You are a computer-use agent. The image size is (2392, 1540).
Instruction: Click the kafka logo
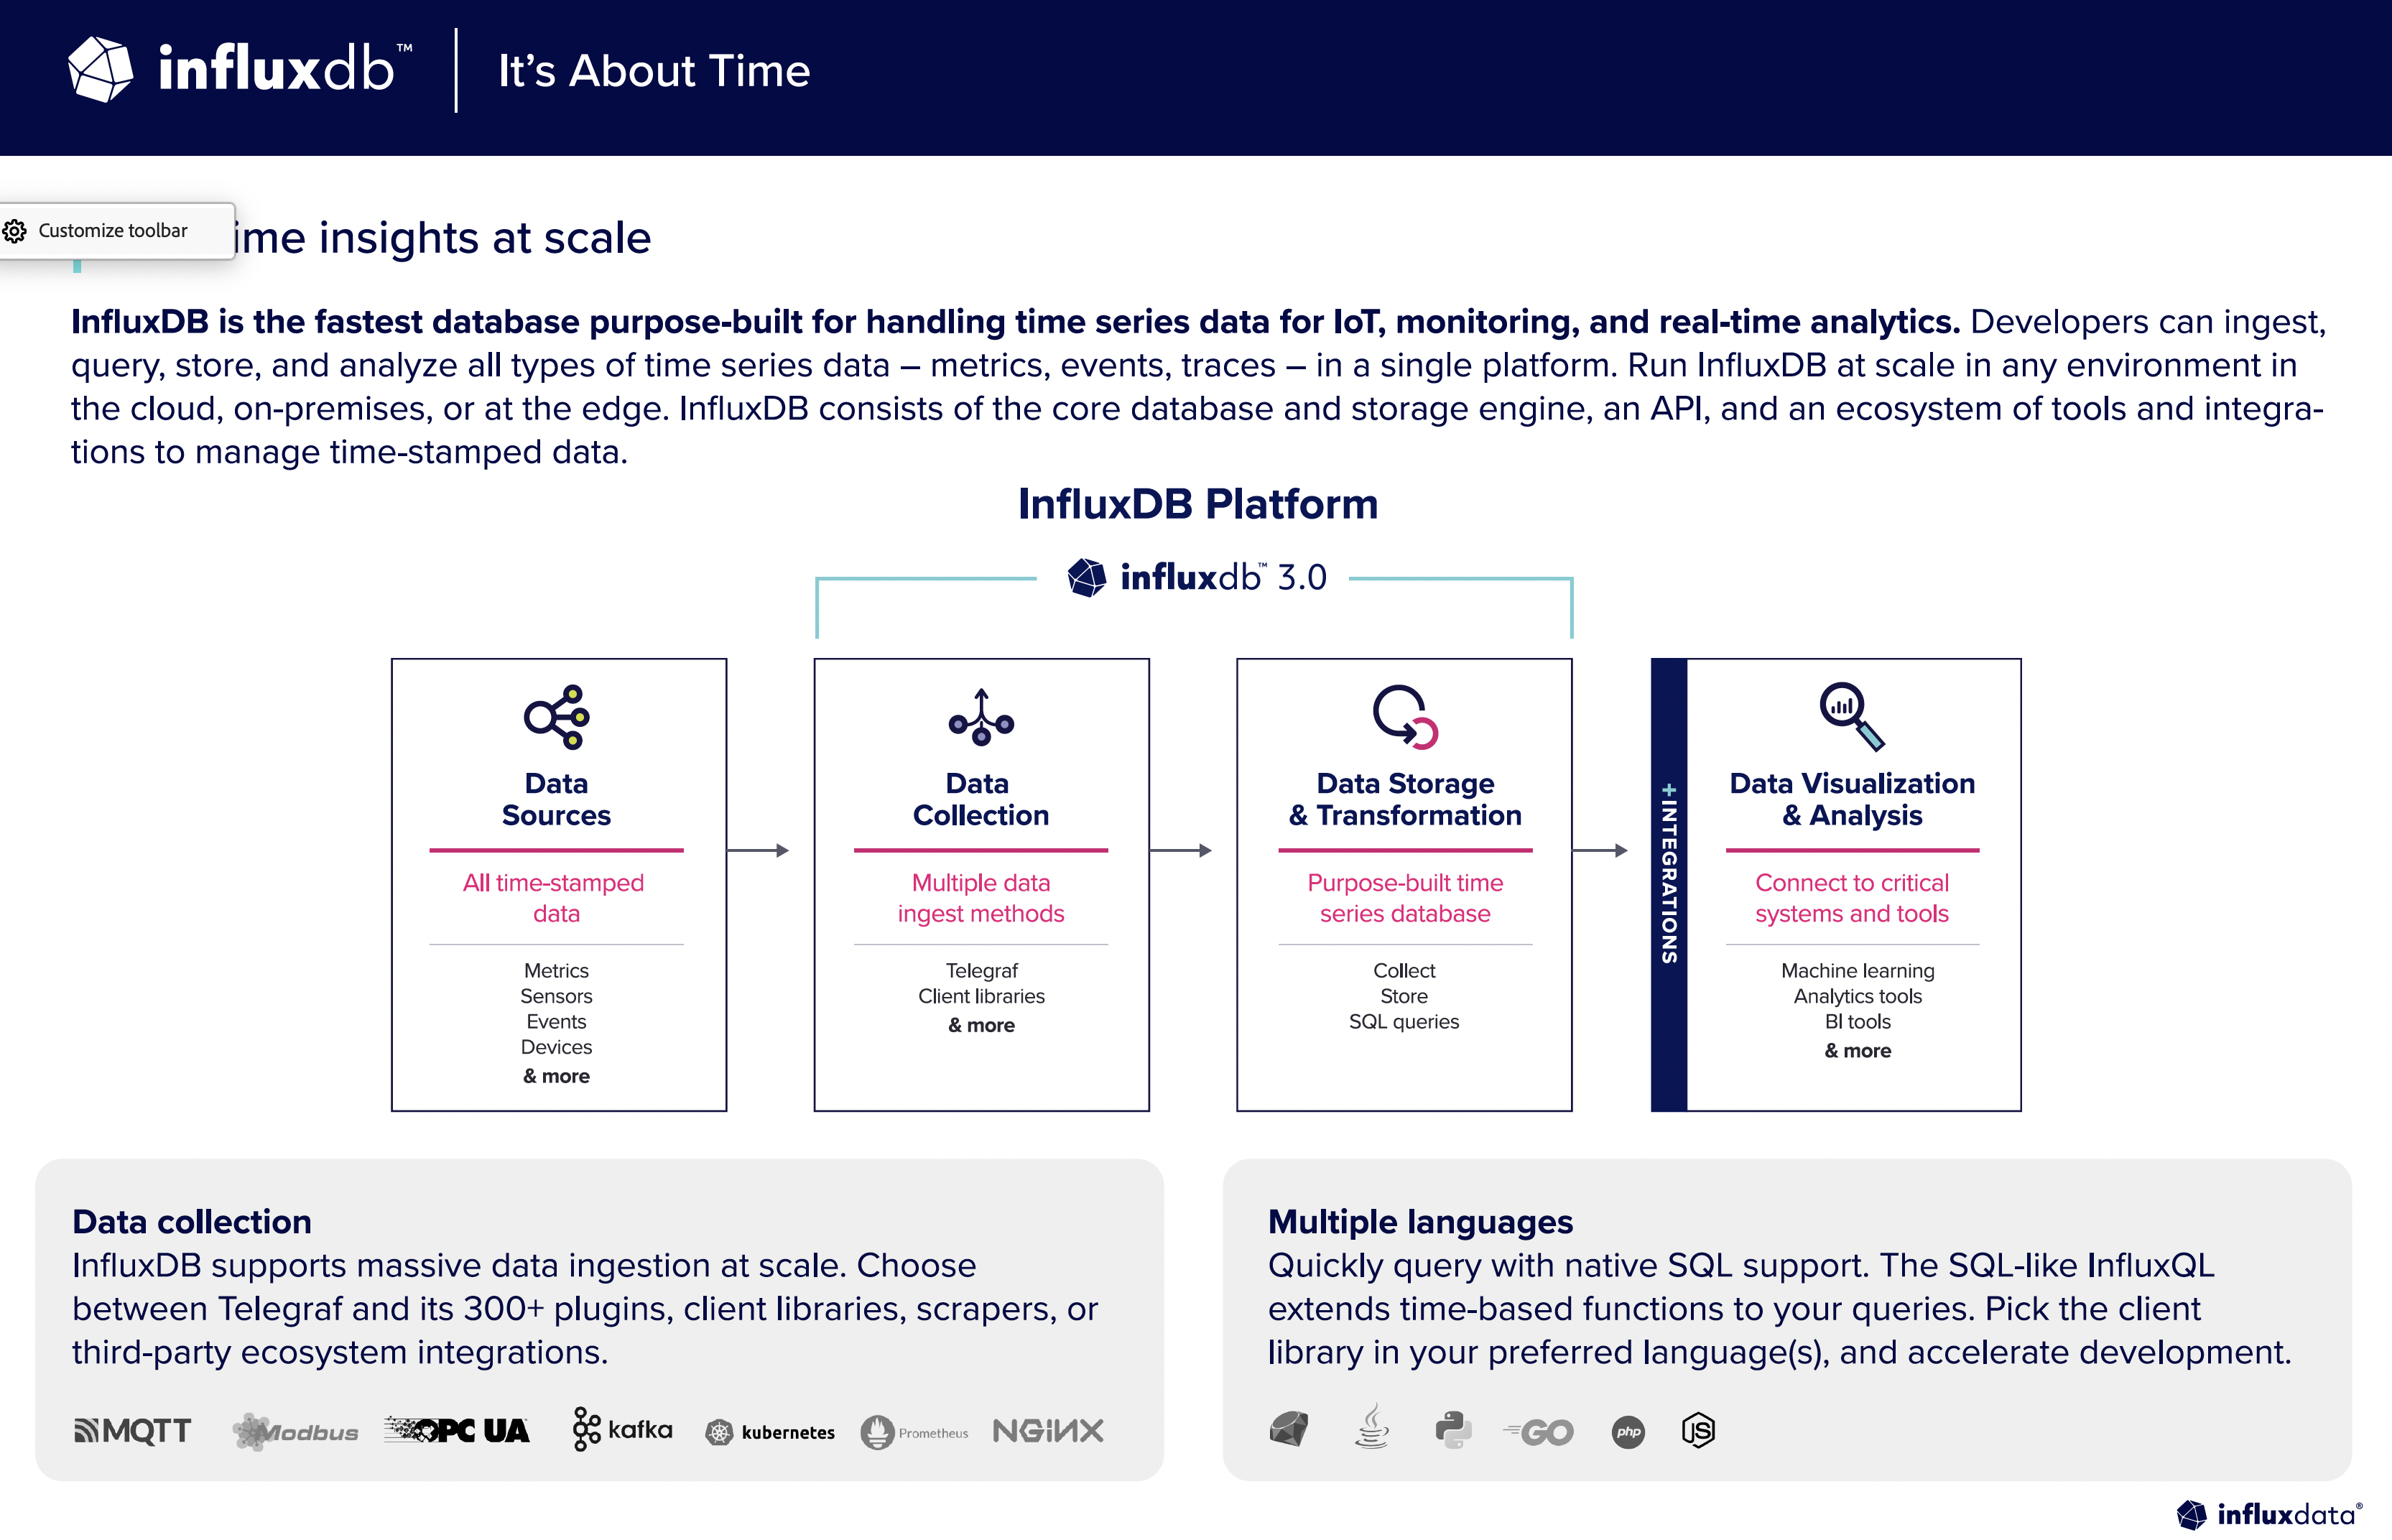click(x=622, y=1429)
